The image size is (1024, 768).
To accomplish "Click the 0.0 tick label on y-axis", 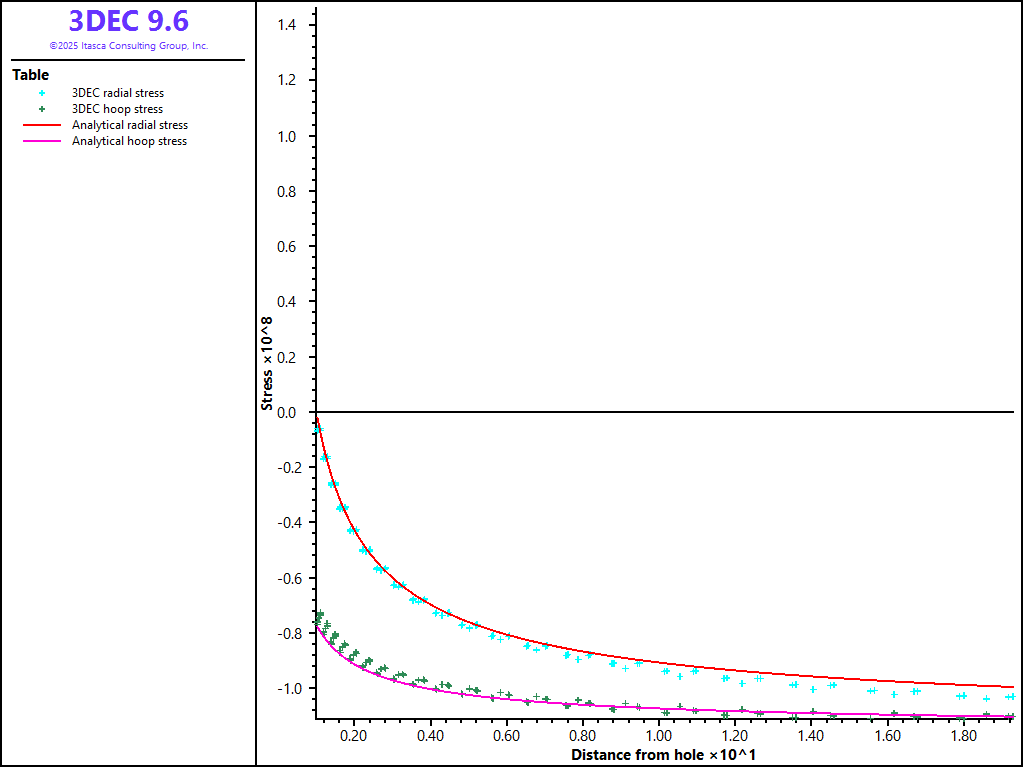I will point(288,412).
